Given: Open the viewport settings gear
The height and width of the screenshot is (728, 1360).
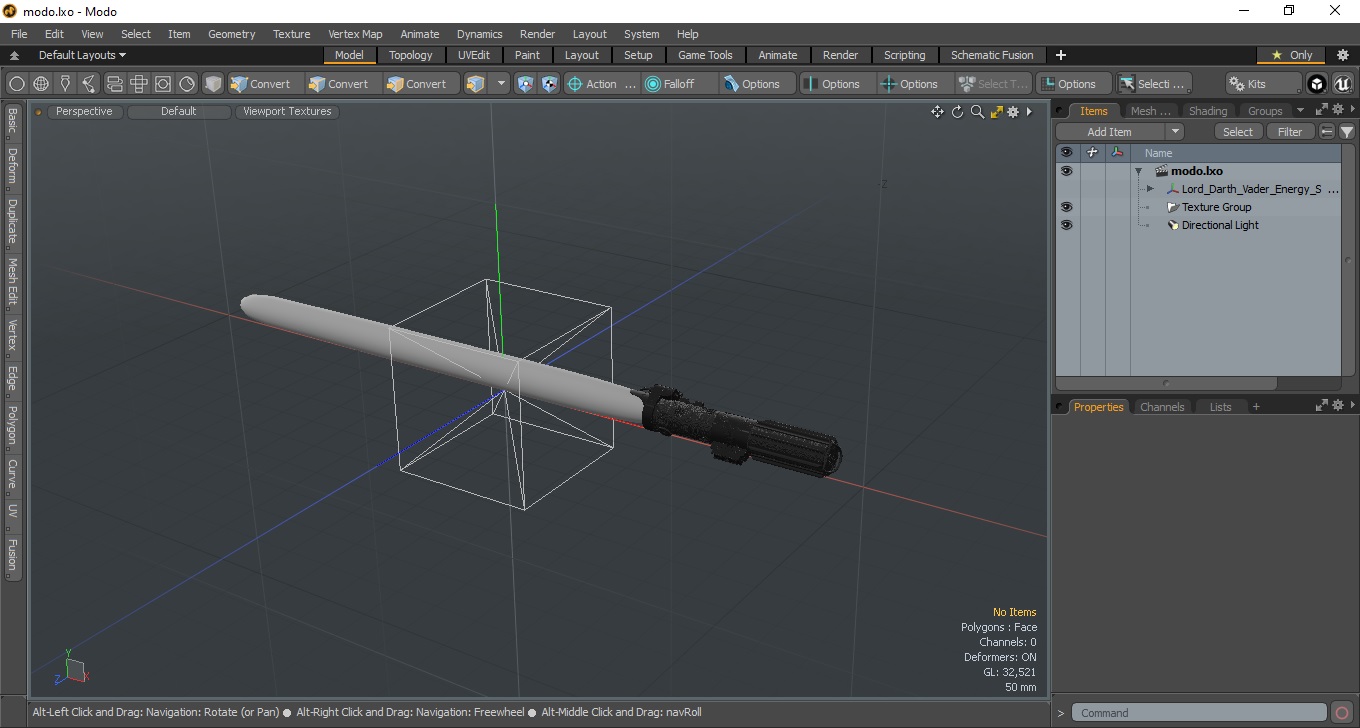Looking at the screenshot, I should (1013, 112).
